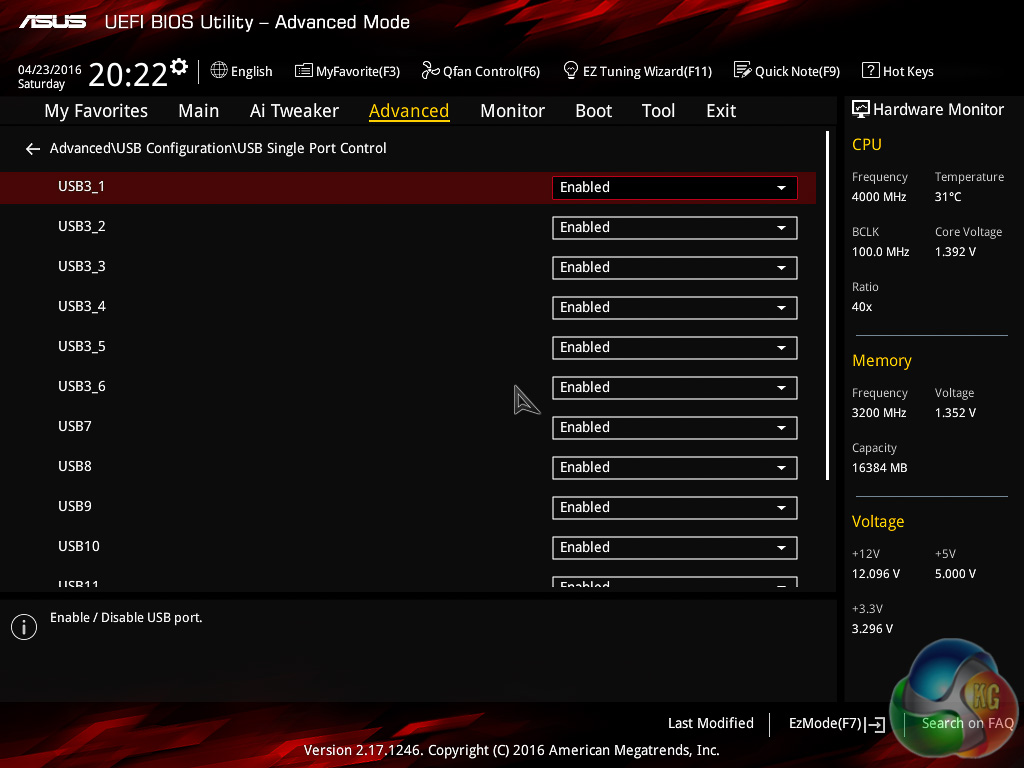Open the Monitor tab
Viewport: 1024px width, 768px height.
point(513,111)
